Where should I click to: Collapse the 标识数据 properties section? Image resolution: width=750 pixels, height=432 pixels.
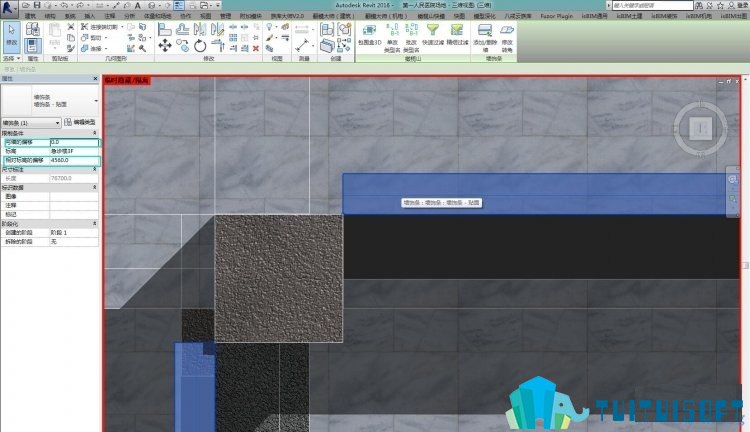tap(95, 188)
